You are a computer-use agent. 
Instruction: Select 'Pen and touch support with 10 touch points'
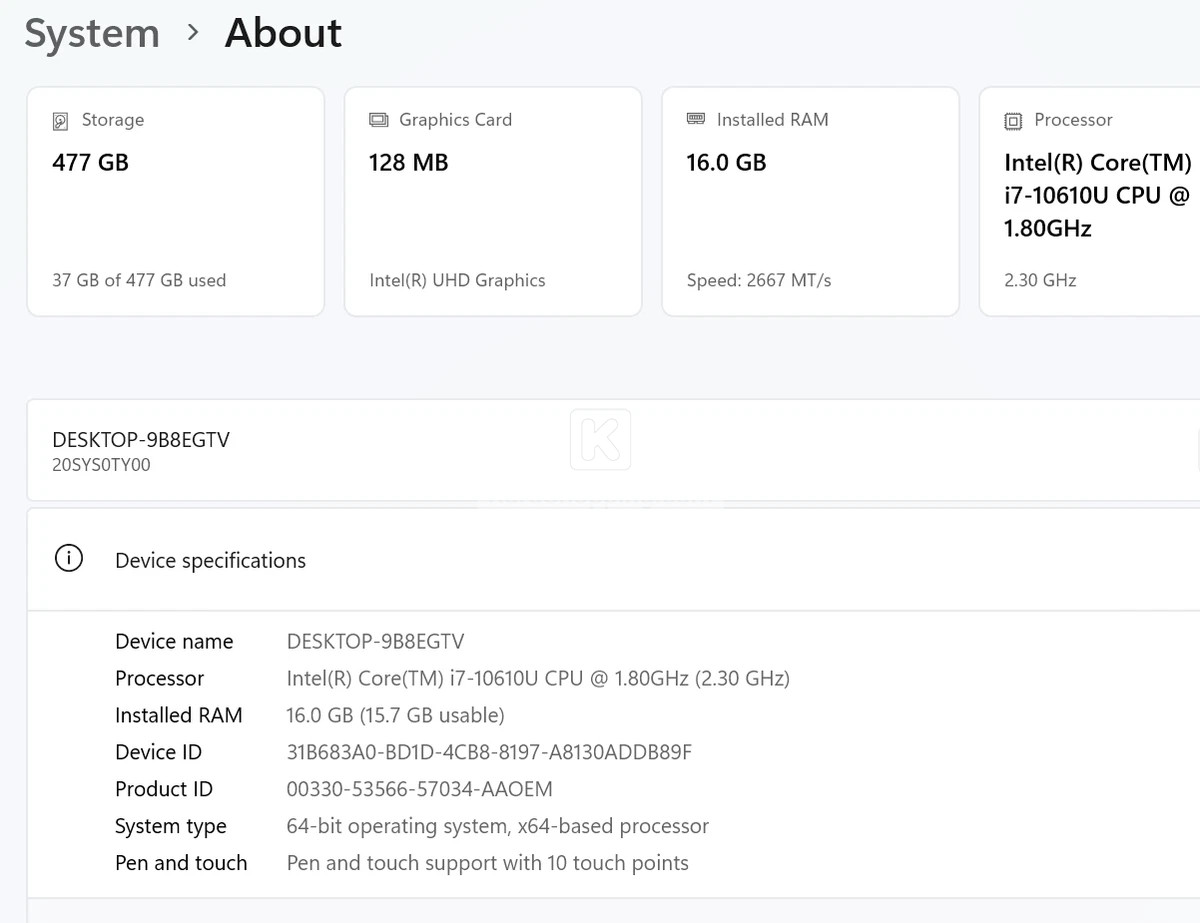coord(487,864)
